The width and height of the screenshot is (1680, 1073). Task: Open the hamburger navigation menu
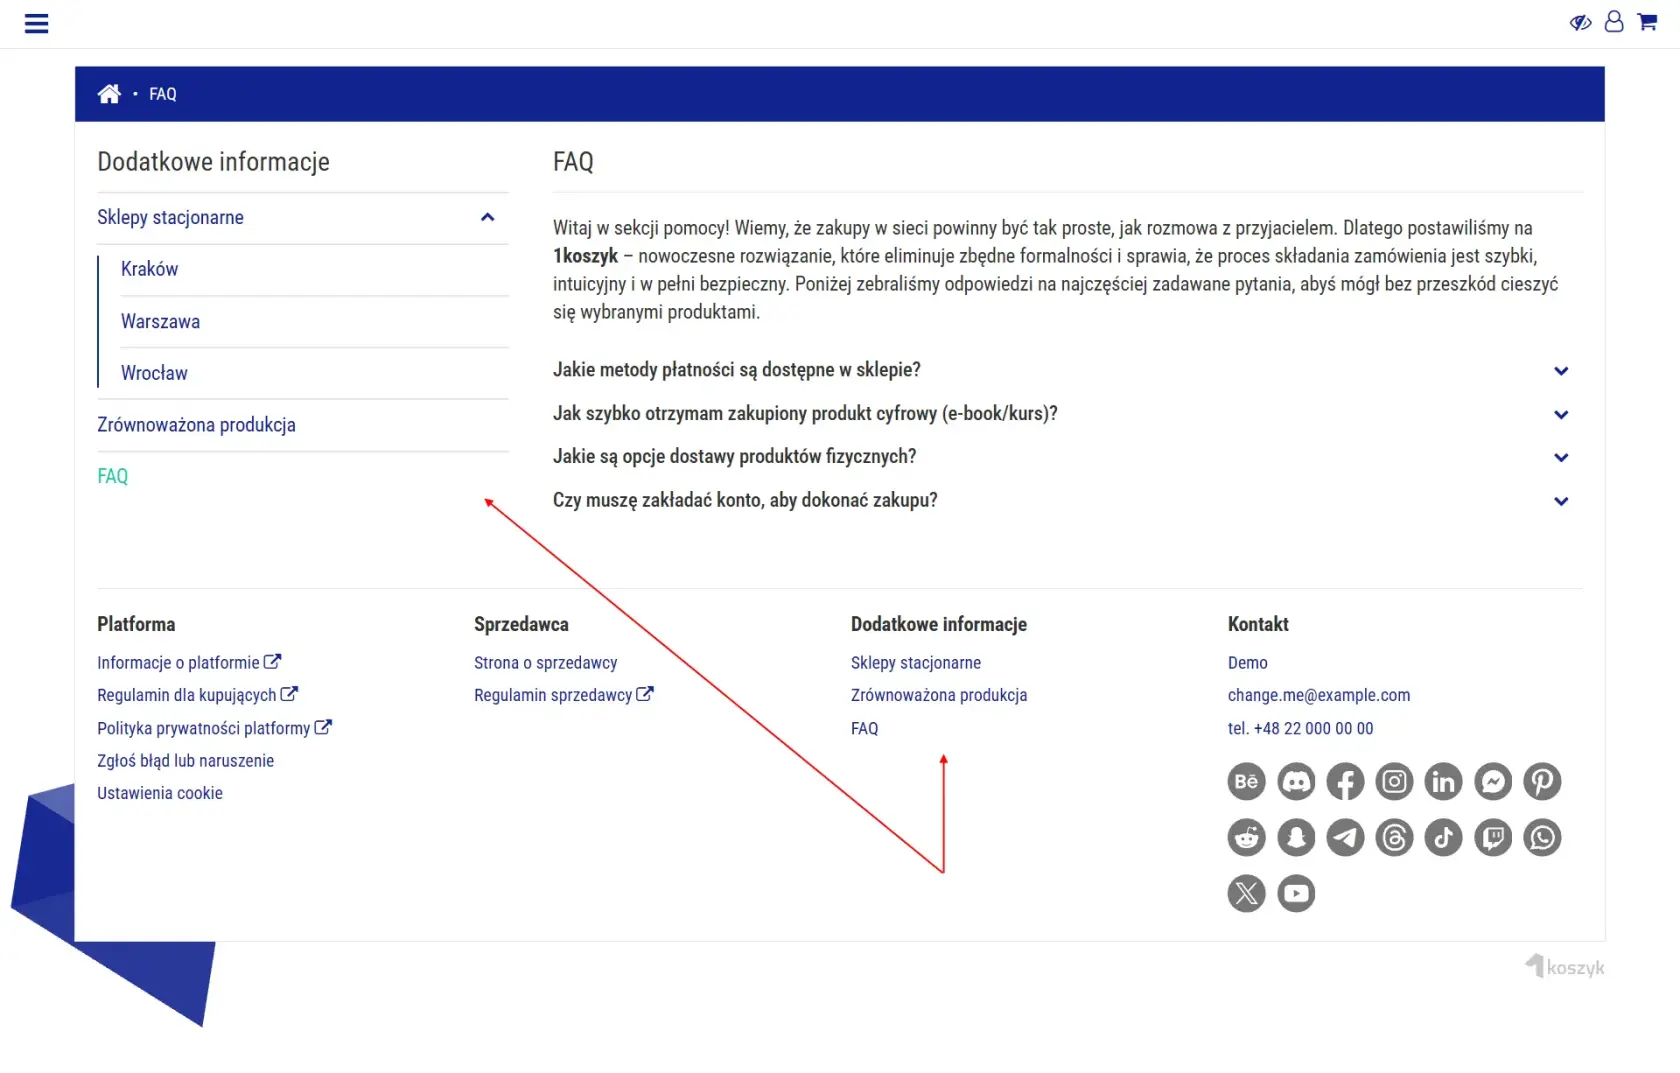(37, 23)
